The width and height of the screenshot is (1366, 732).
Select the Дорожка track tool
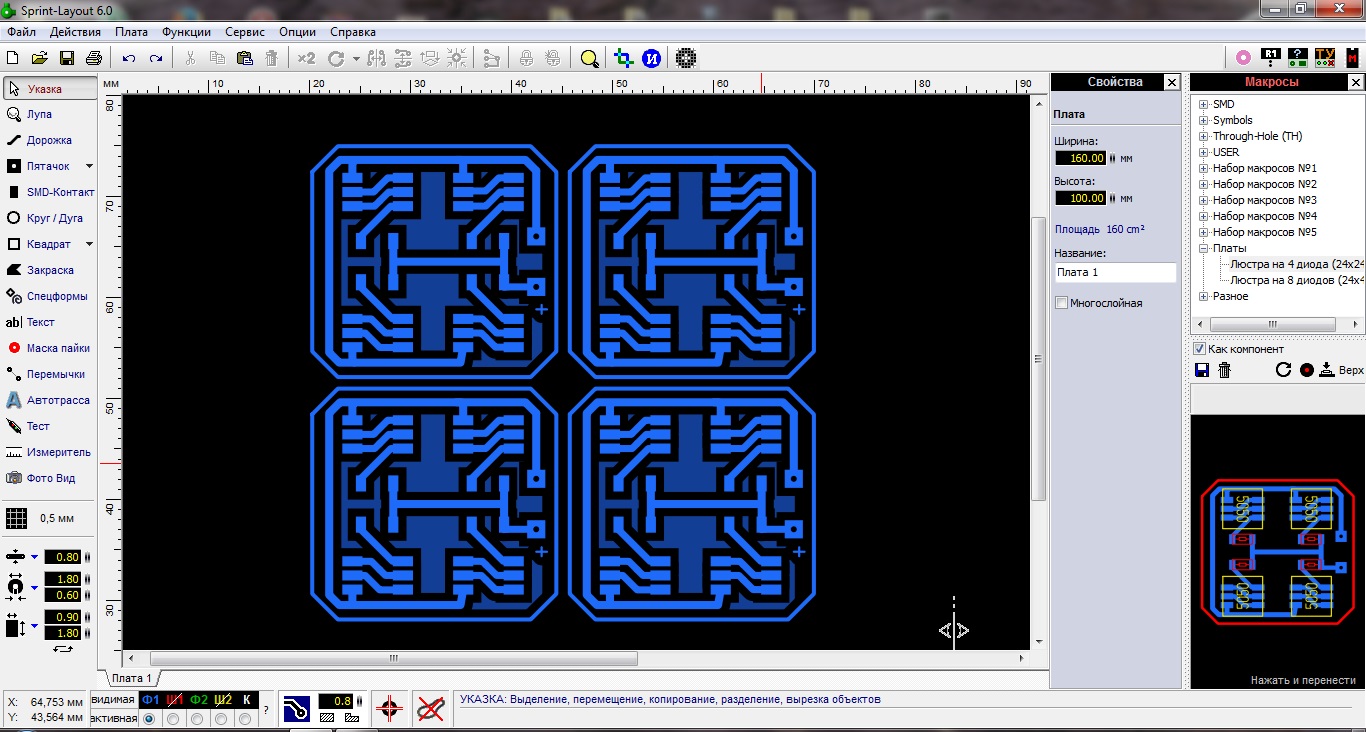[48, 140]
